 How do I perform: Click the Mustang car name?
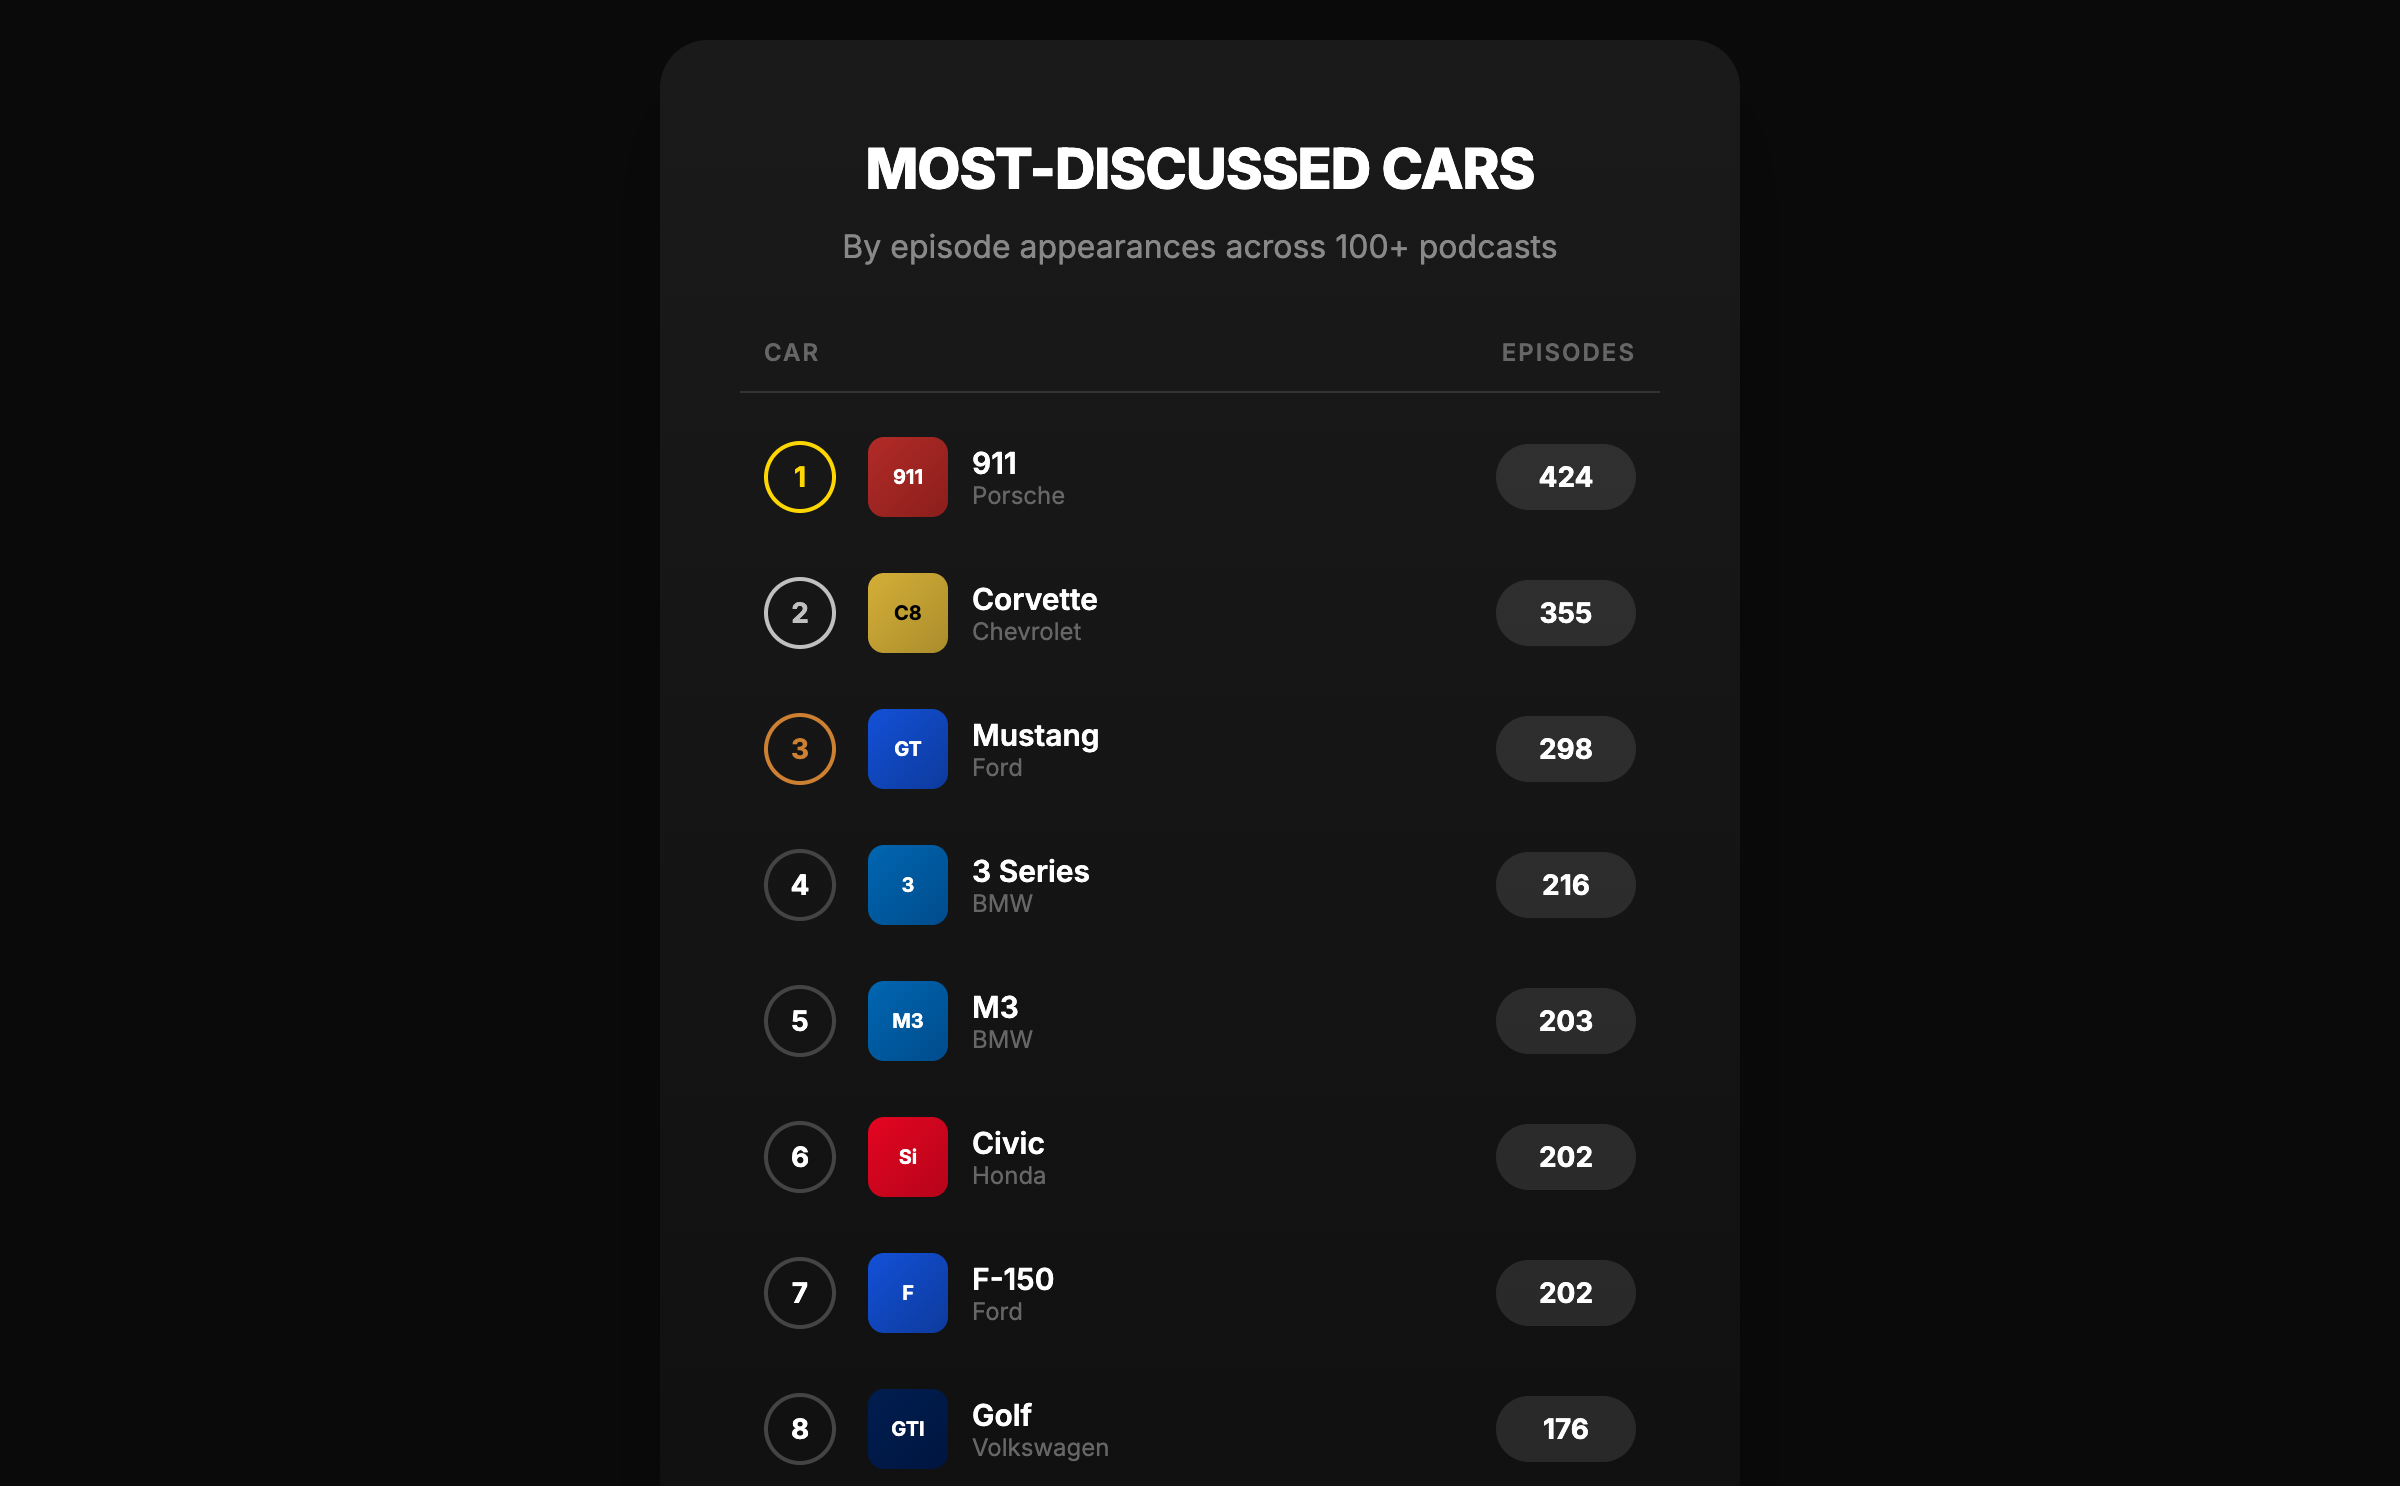1035,736
